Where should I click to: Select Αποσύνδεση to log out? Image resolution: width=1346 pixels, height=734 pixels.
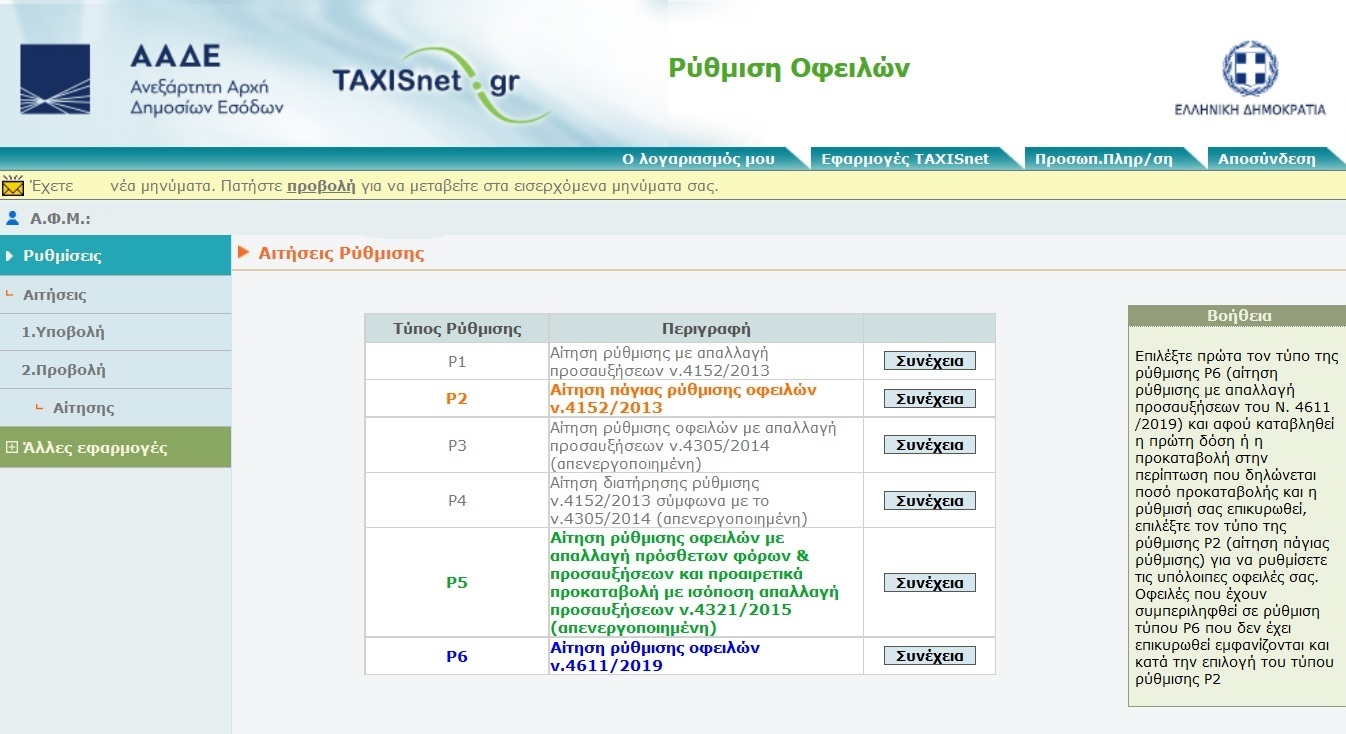point(1266,158)
